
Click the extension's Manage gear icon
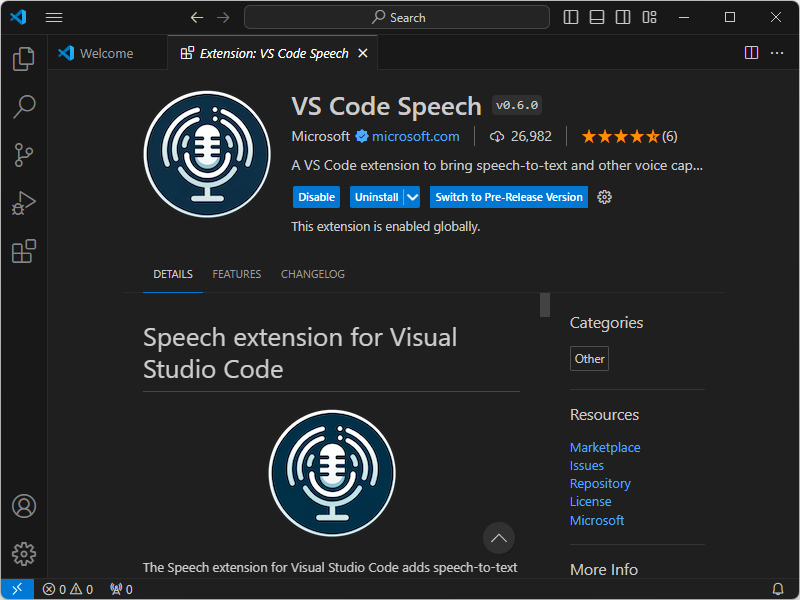coord(604,197)
